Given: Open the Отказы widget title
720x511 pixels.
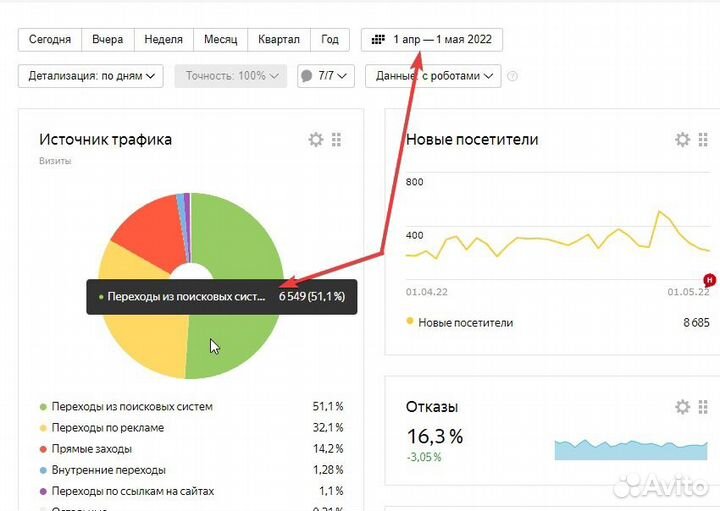Looking at the screenshot, I should pyautogui.click(x=432, y=406).
